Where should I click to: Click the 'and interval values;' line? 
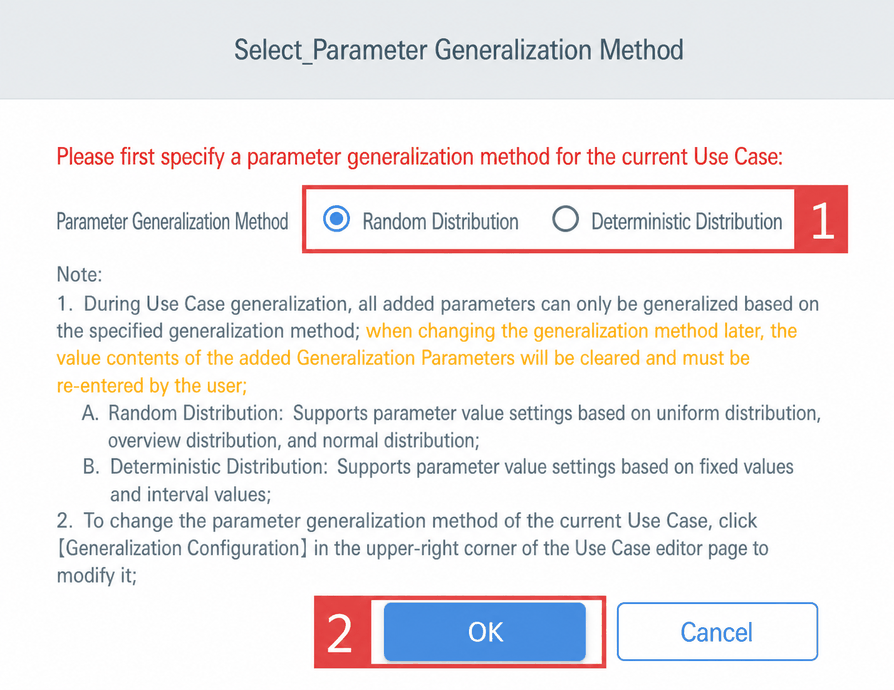click(190, 494)
